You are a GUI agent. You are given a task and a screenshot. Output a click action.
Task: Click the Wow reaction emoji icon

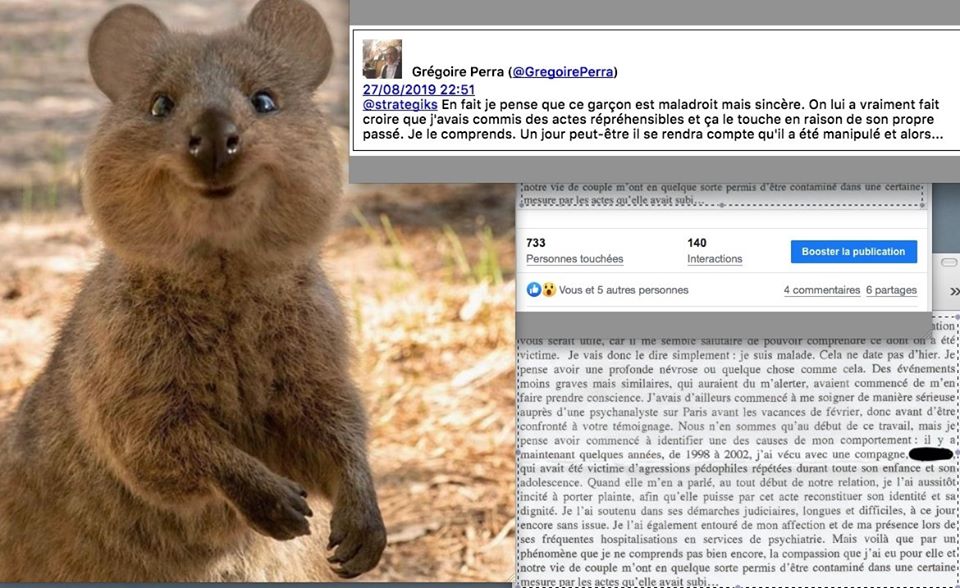pyautogui.click(x=549, y=290)
